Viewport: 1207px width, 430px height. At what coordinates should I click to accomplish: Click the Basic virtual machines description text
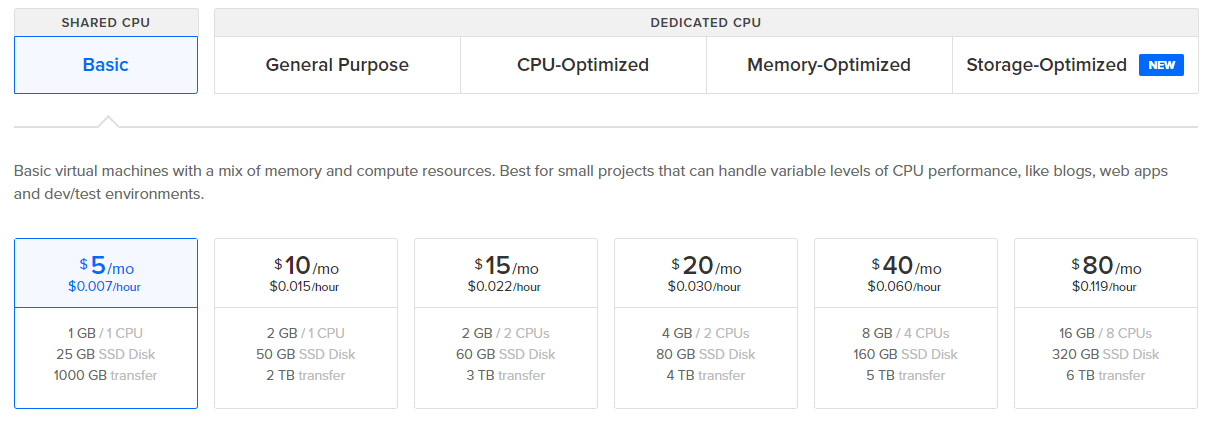(x=591, y=182)
